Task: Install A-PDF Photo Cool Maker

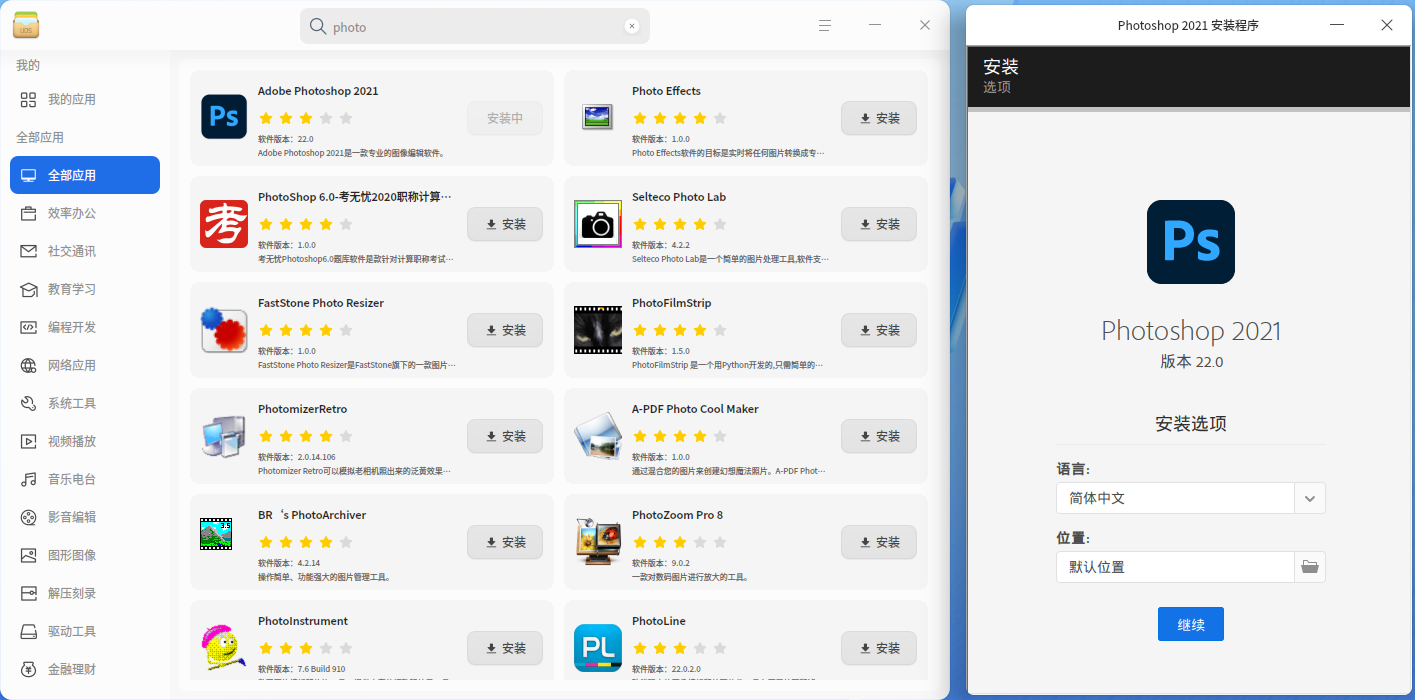Action: (879, 436)
